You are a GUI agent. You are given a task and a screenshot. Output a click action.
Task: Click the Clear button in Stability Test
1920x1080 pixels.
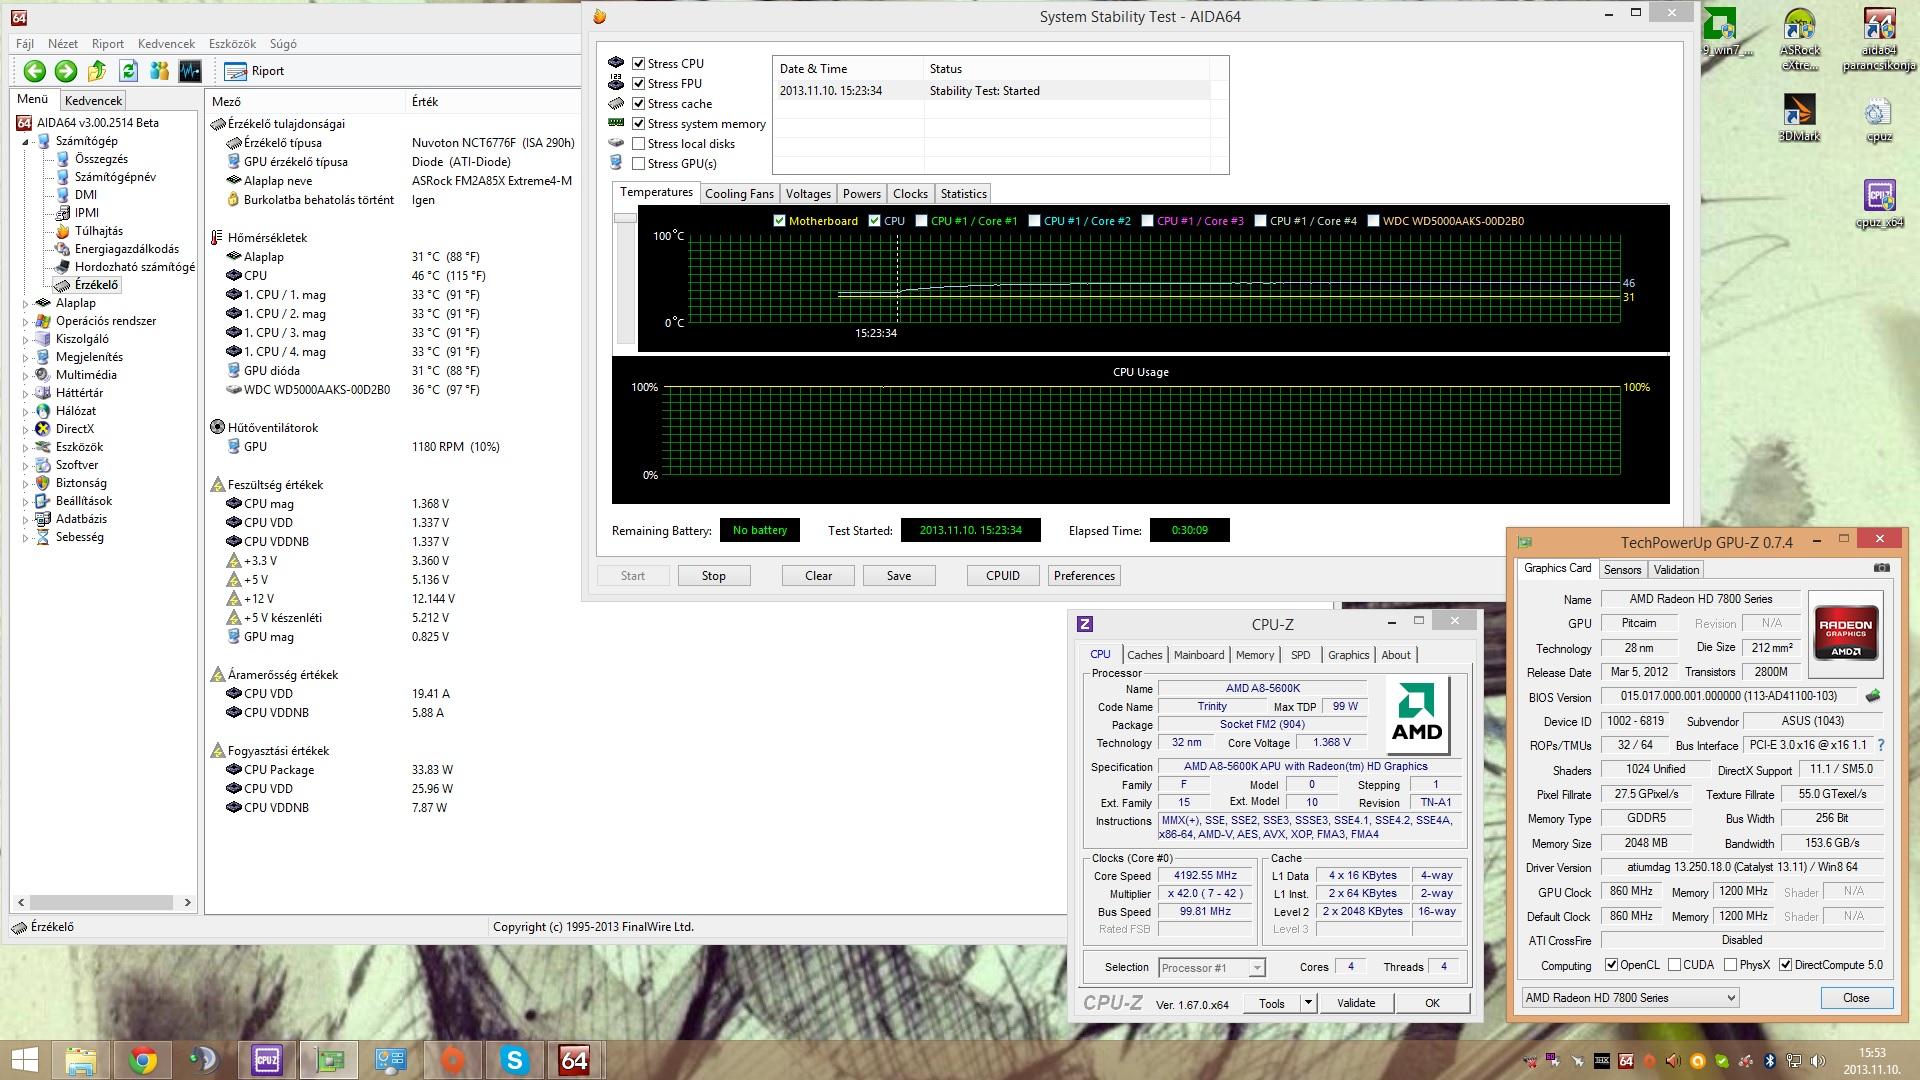[x=818, y=576]
